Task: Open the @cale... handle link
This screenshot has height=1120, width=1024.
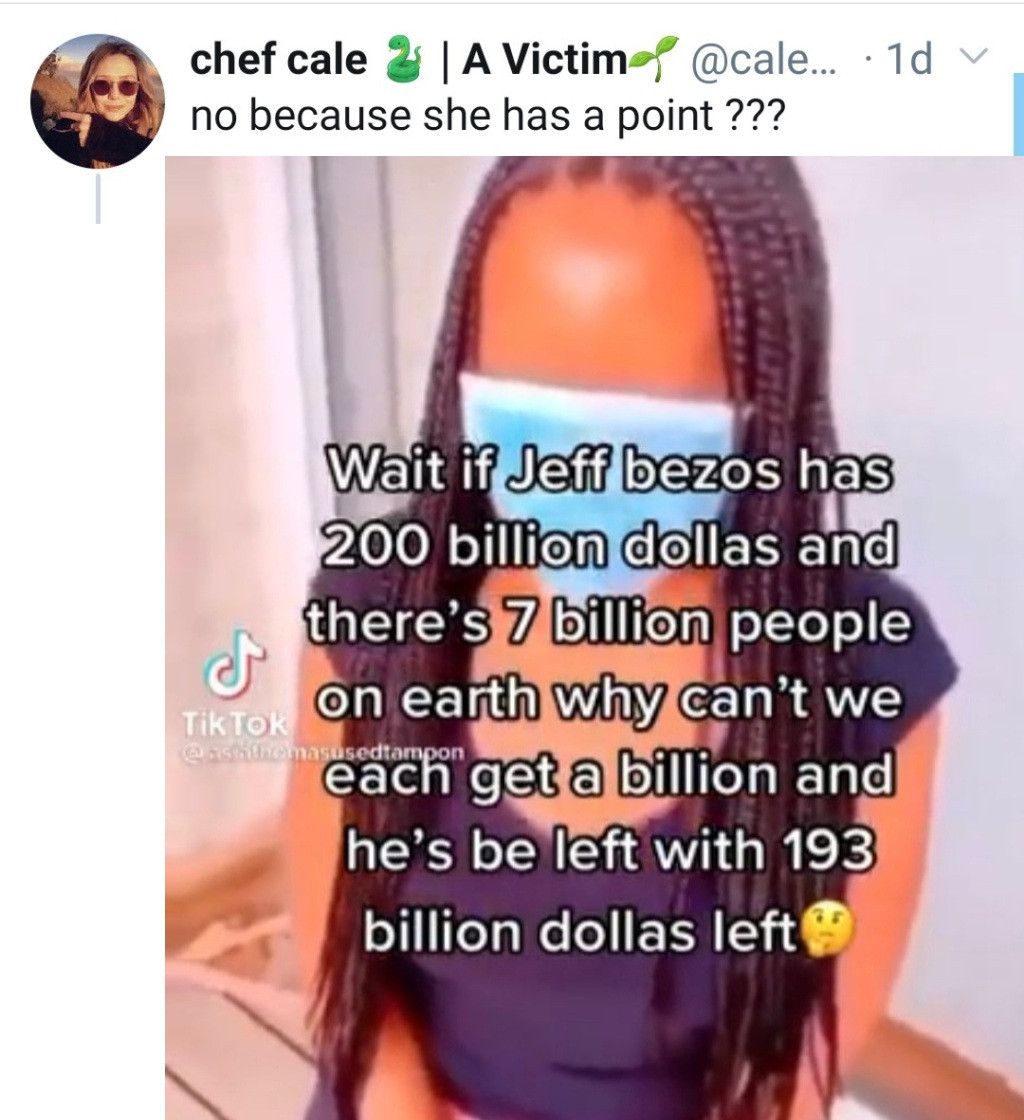Action: pyautogui.click(x=761, y=59)
